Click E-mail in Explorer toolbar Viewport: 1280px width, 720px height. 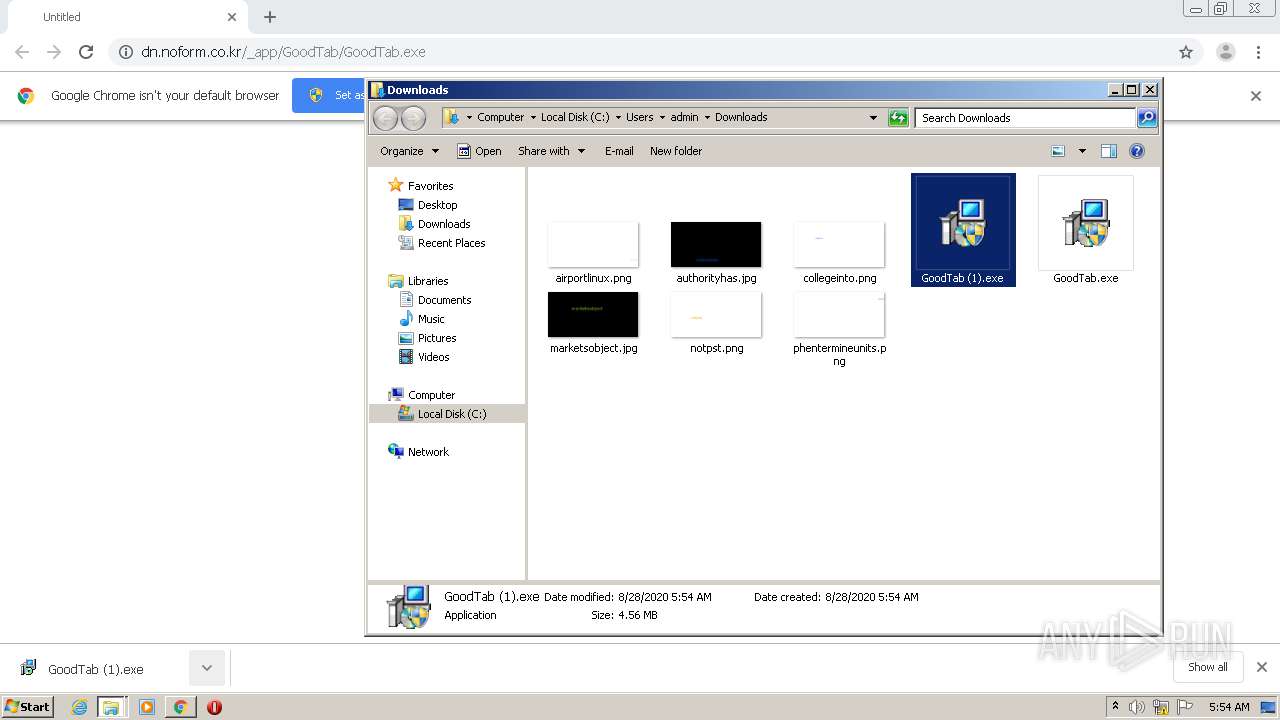tap(619, 151)
